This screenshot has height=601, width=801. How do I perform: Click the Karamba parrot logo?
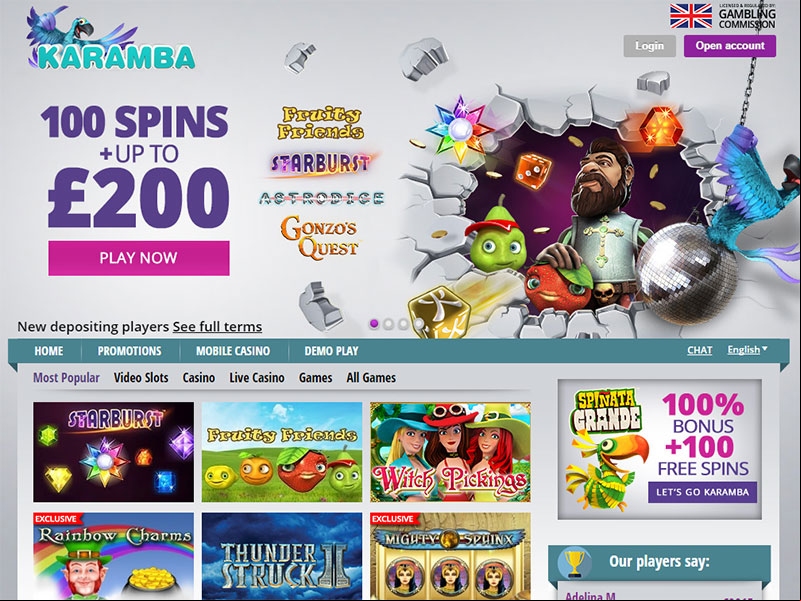point(110,38)
